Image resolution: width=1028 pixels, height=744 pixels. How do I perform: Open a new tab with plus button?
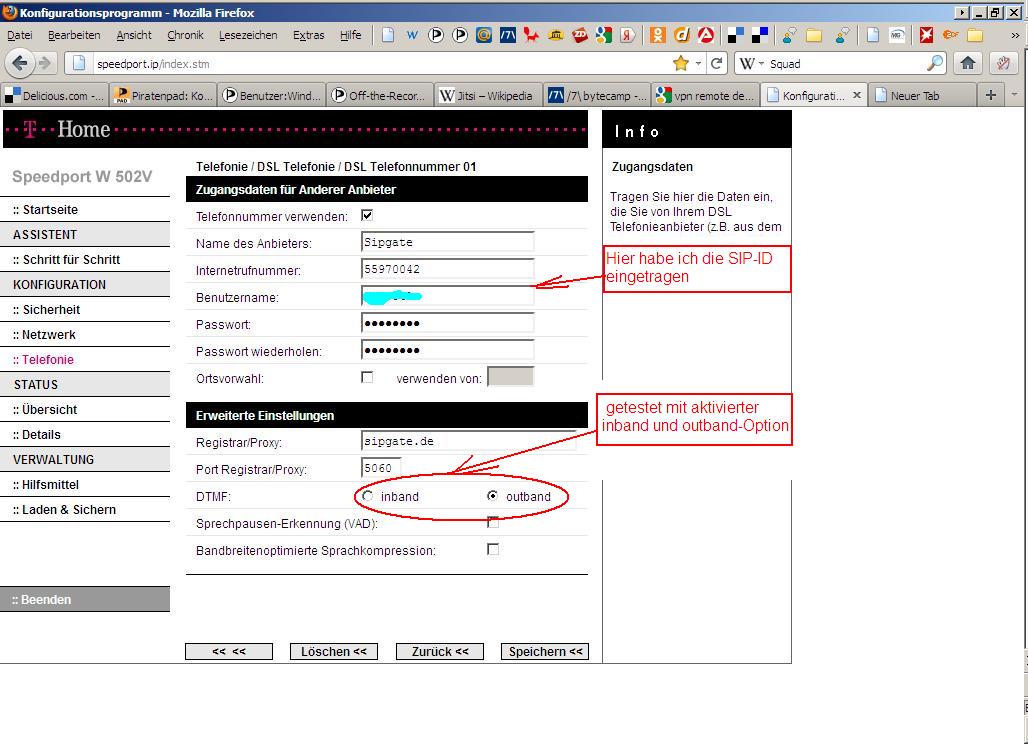[x=991, y=95]
